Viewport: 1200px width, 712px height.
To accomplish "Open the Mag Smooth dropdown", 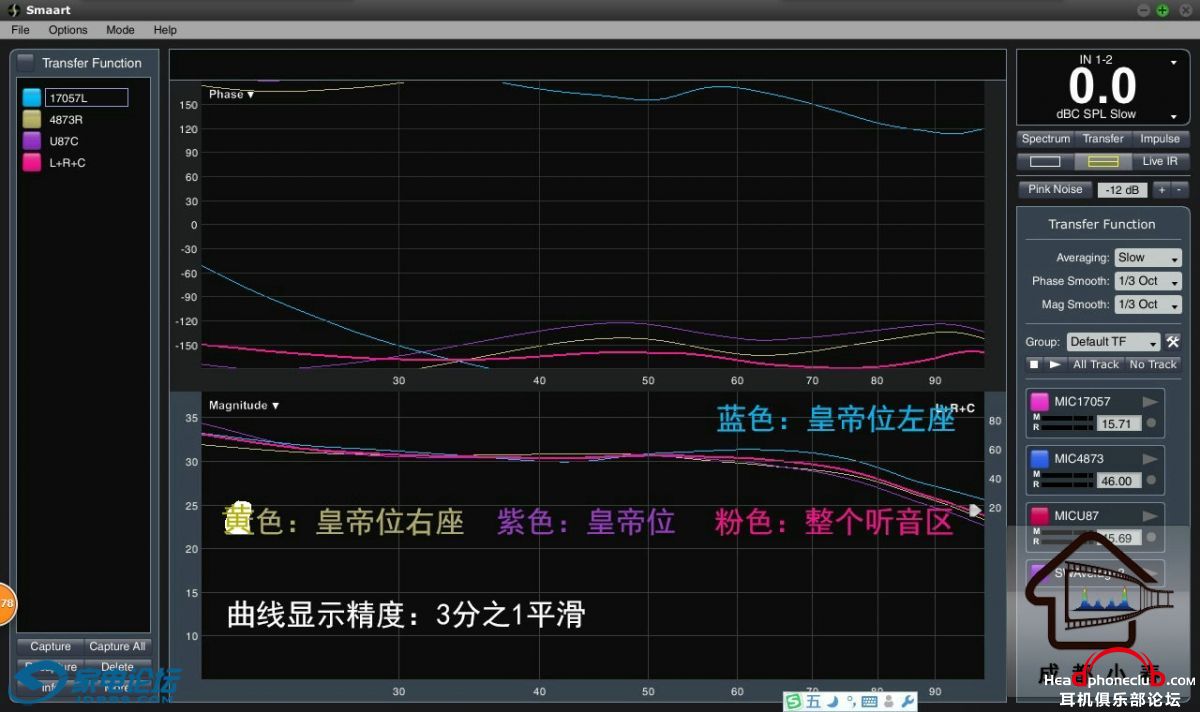I will coord(1148,305).
